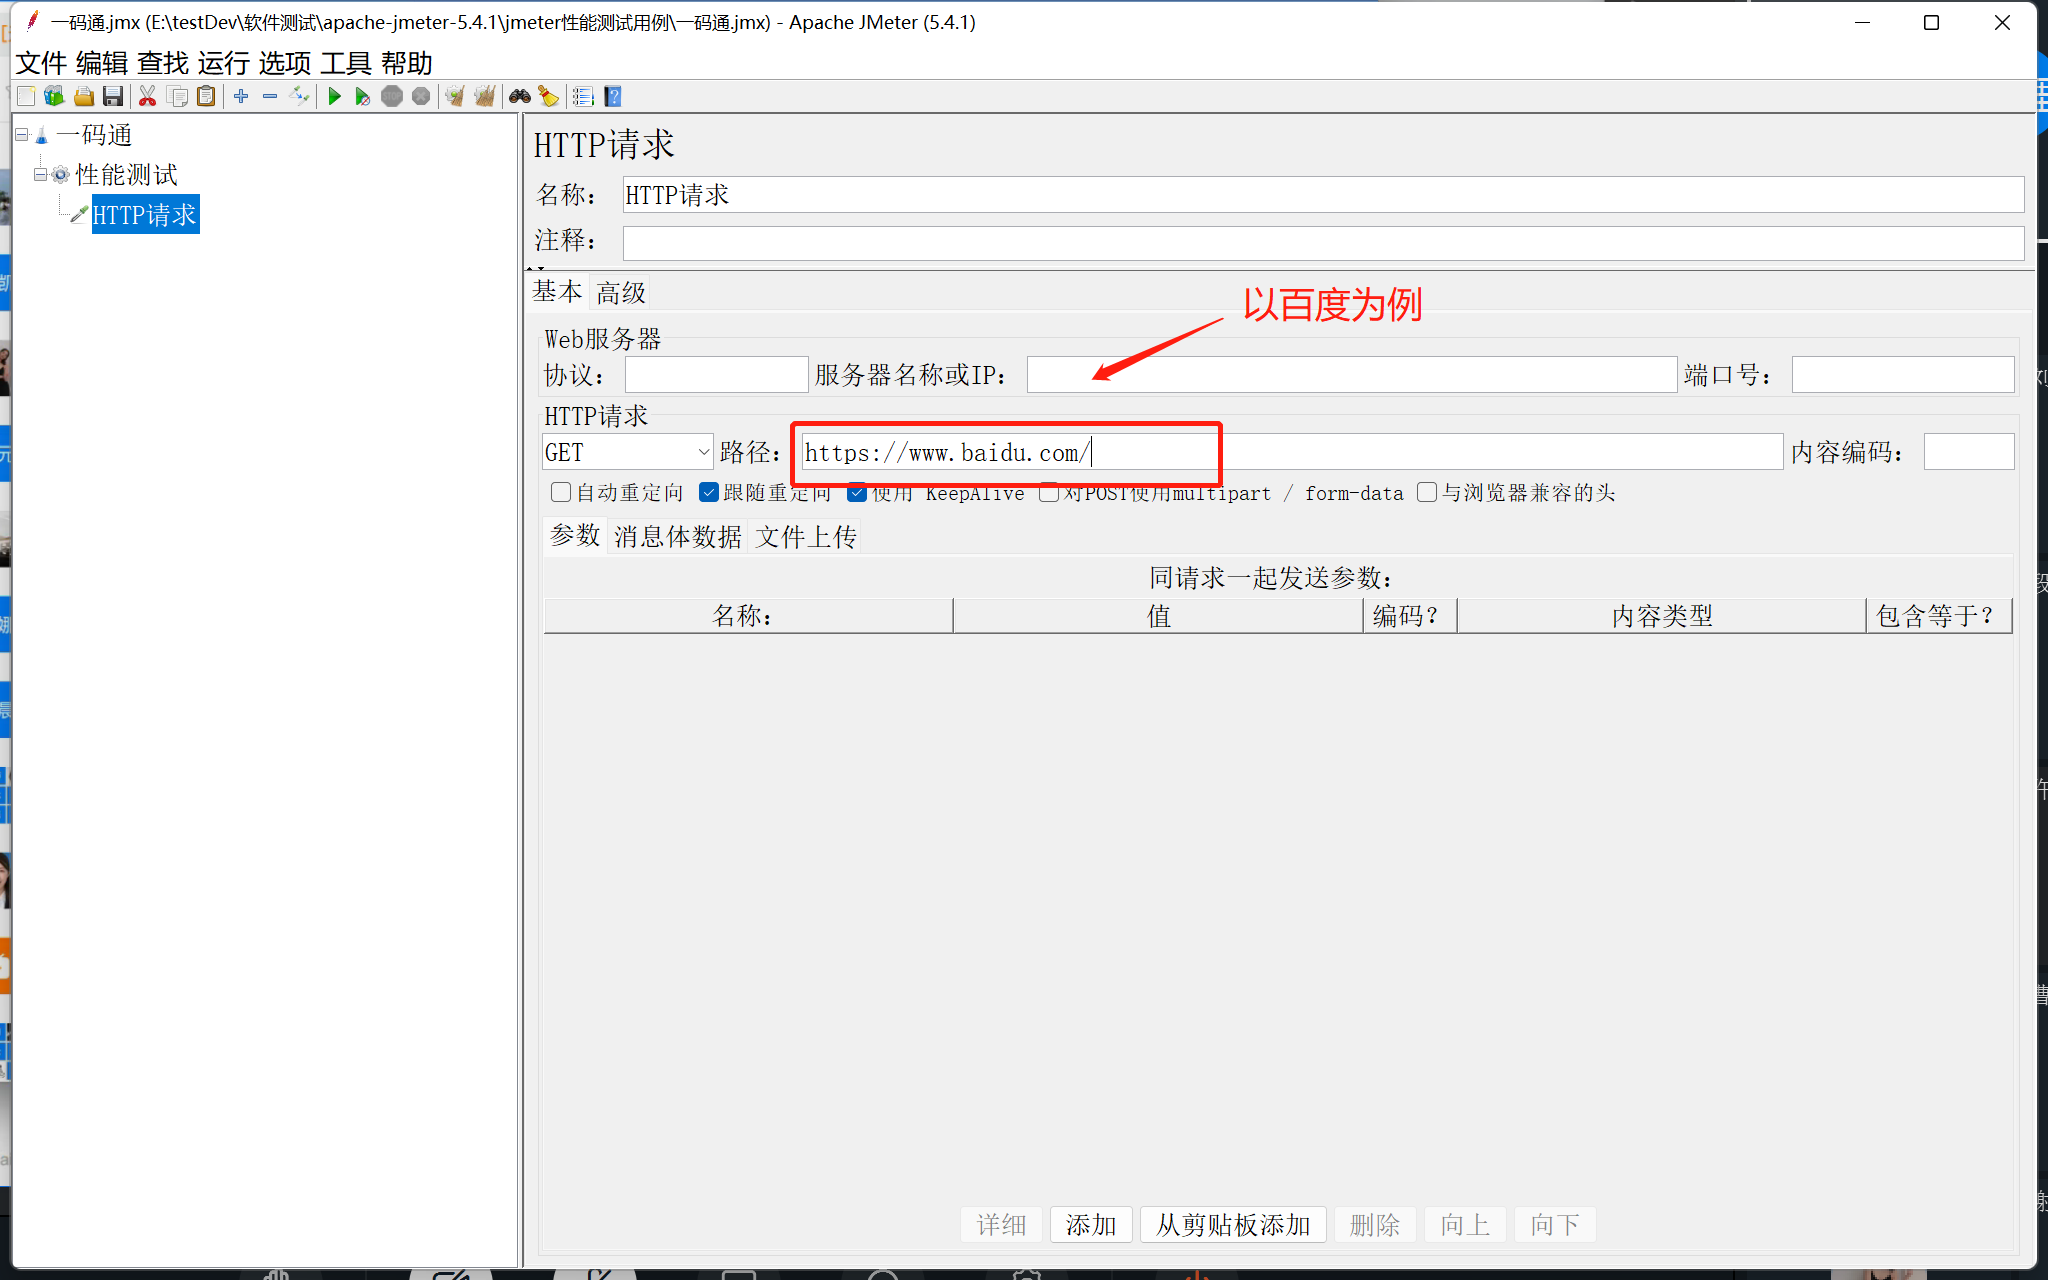Check the 与浏览器兼容的头 checkbox
Viewport: 2048px width, 1280px height.
[x=1427, y=492]
